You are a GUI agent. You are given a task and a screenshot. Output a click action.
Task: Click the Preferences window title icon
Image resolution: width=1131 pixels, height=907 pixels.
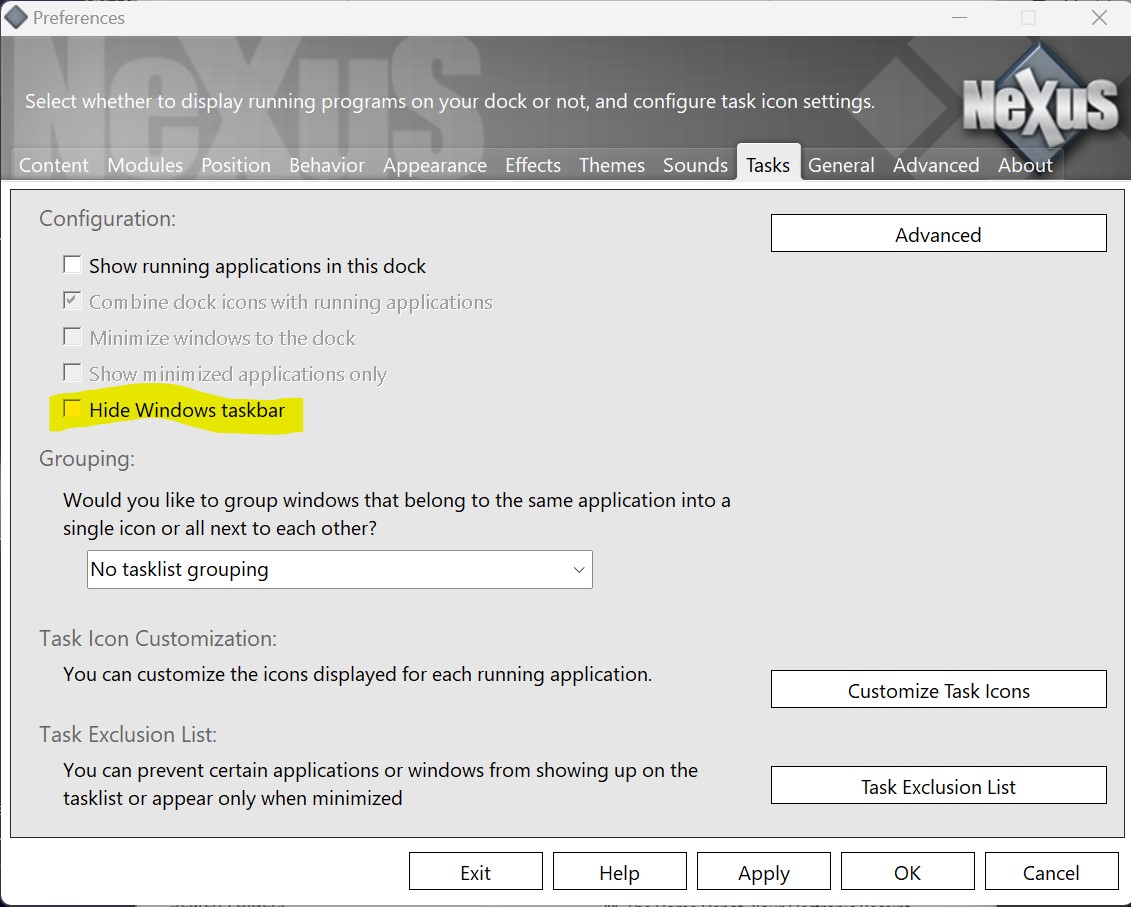16,18
